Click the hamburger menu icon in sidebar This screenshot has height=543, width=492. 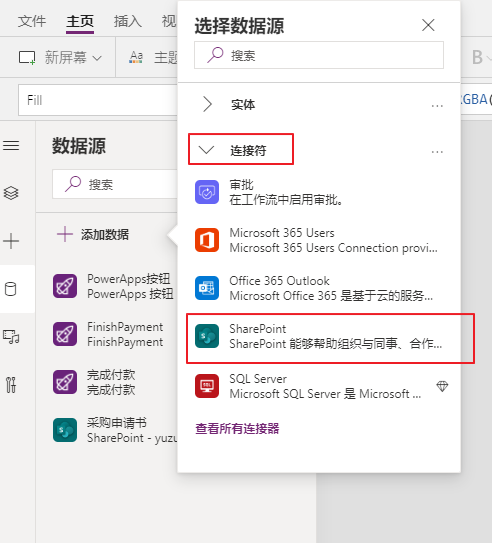coord(11,145)
